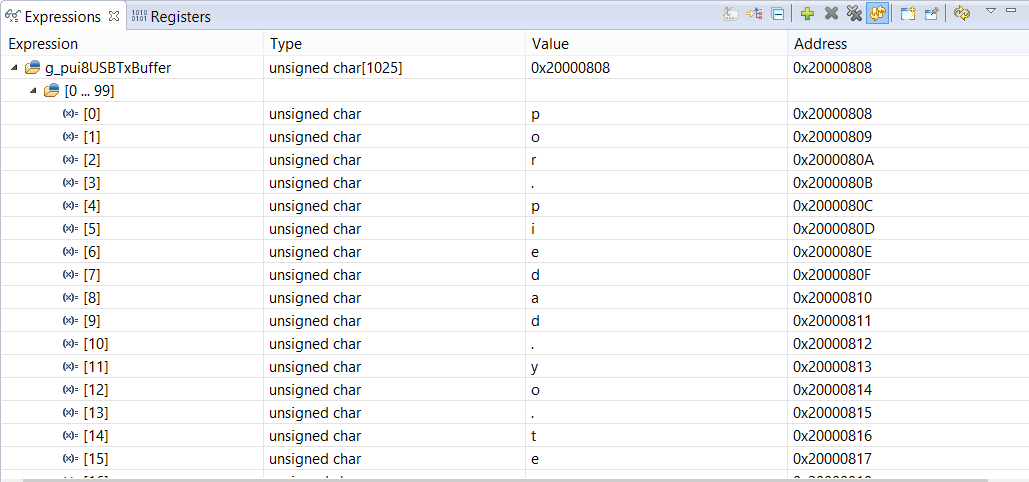Open the View Menu dropdown triangle
The image size is (1029, 482).
pos(991,11)
